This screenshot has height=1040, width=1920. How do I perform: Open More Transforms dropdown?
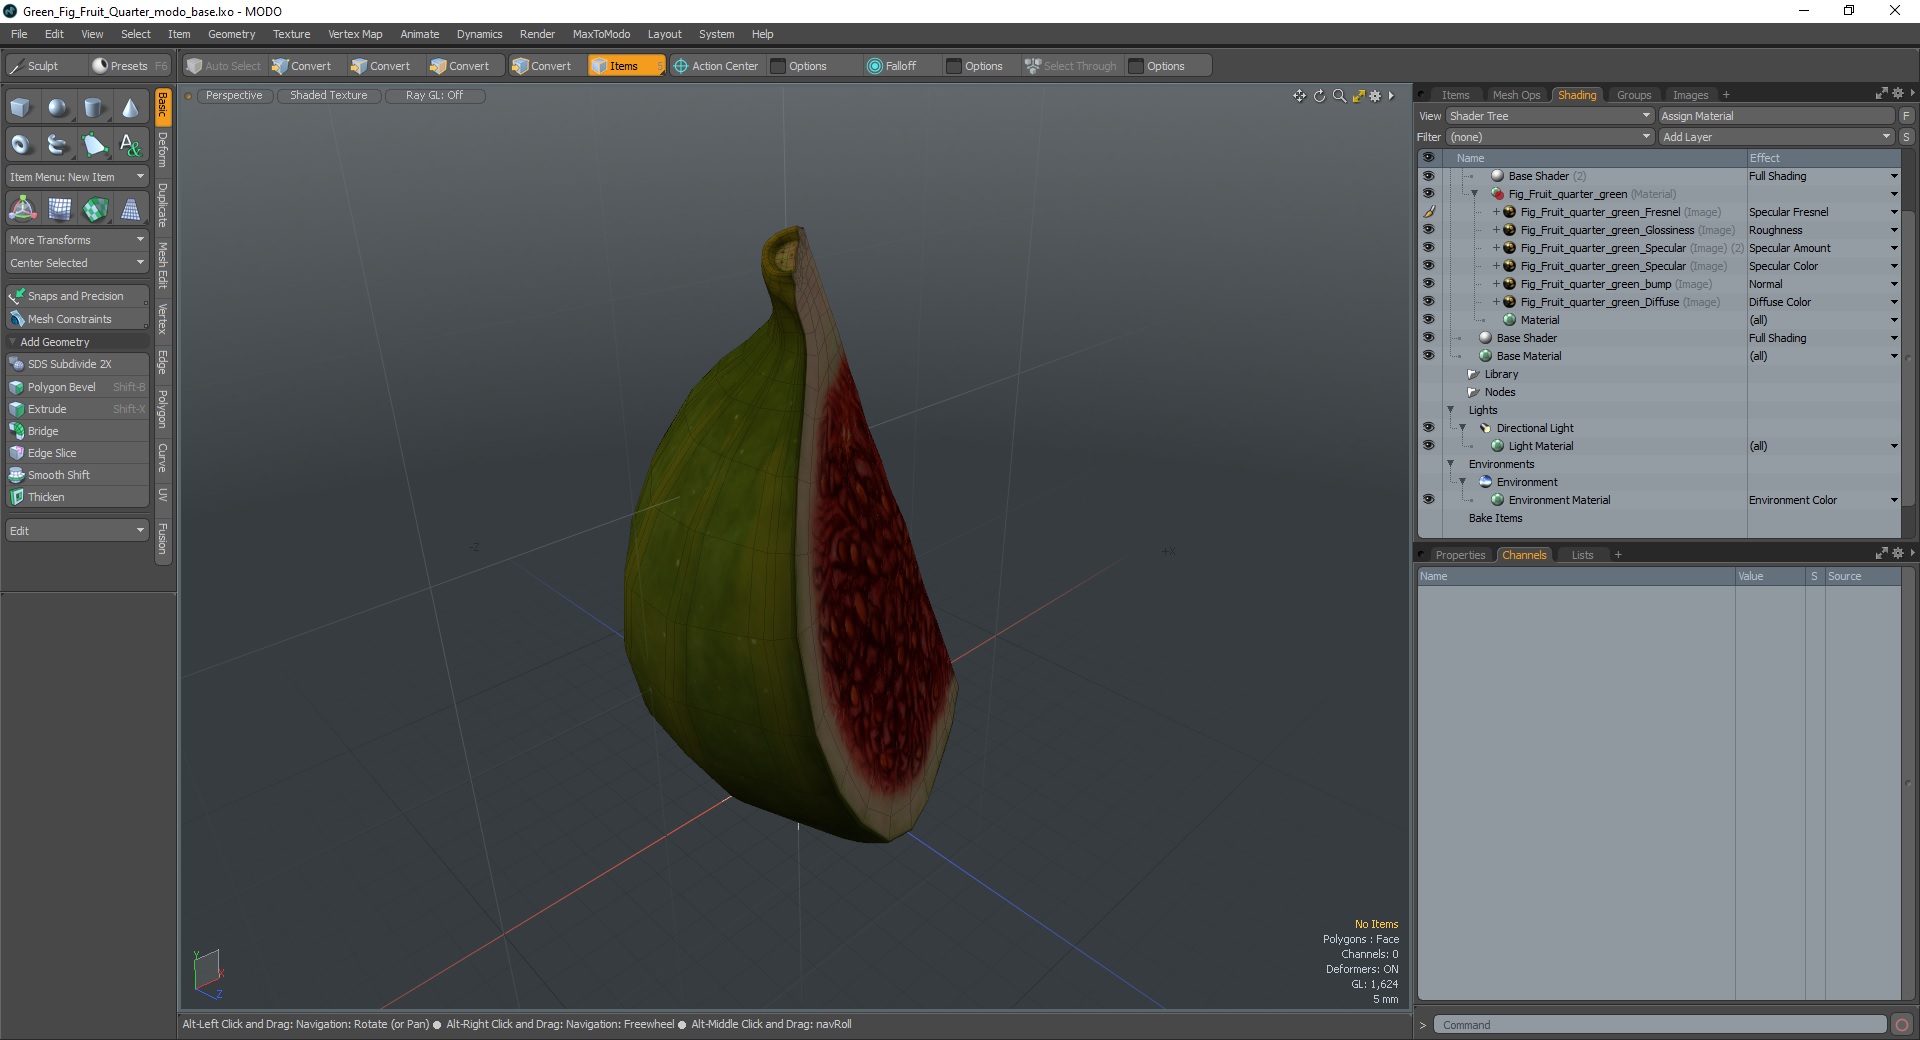[x=77, y=240]
